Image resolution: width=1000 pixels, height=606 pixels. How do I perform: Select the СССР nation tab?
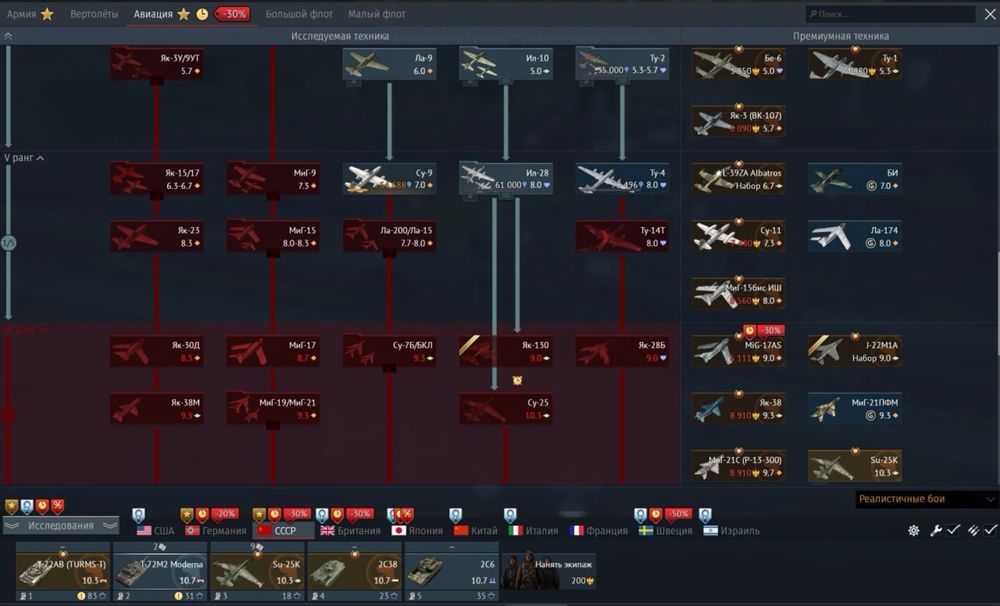point(283,530)
